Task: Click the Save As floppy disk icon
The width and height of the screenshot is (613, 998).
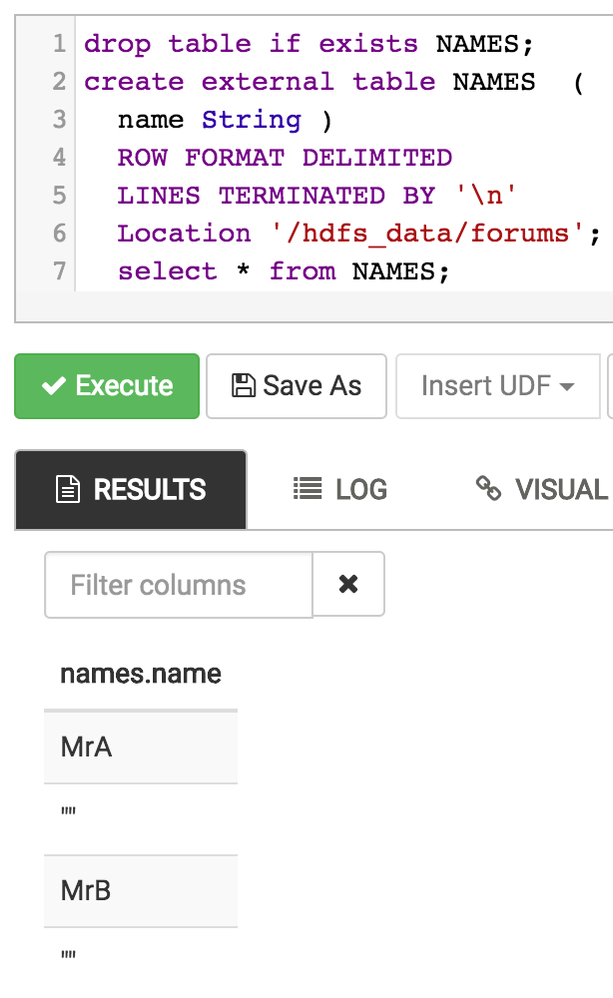Action: pos(243,386)
